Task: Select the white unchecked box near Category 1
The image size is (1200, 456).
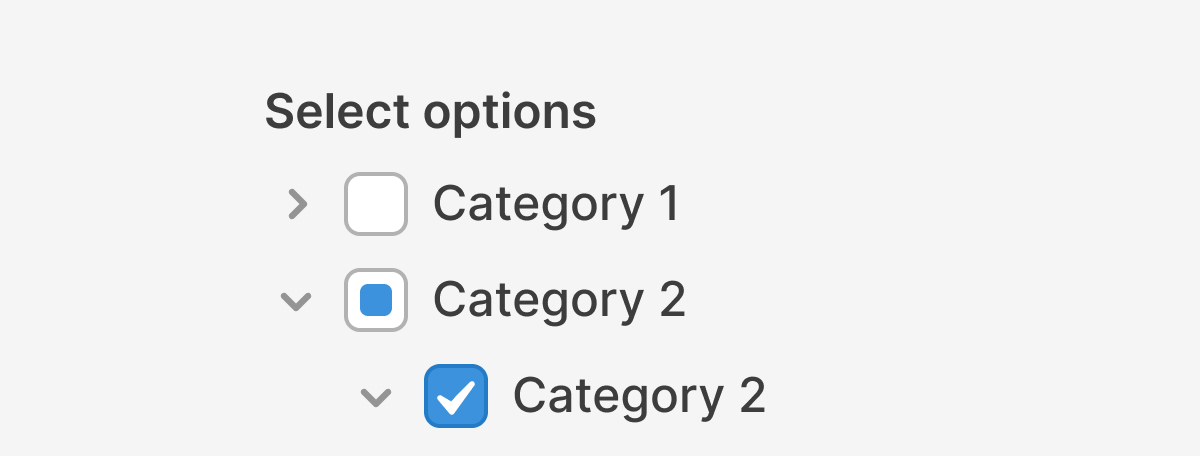Action: pos(376,204)
